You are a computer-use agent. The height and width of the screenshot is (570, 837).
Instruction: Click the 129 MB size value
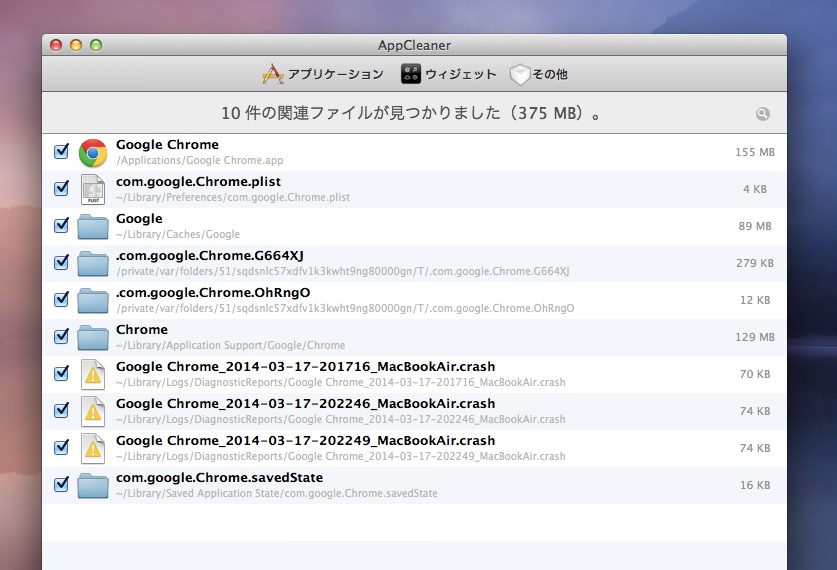tap(755, 337)
